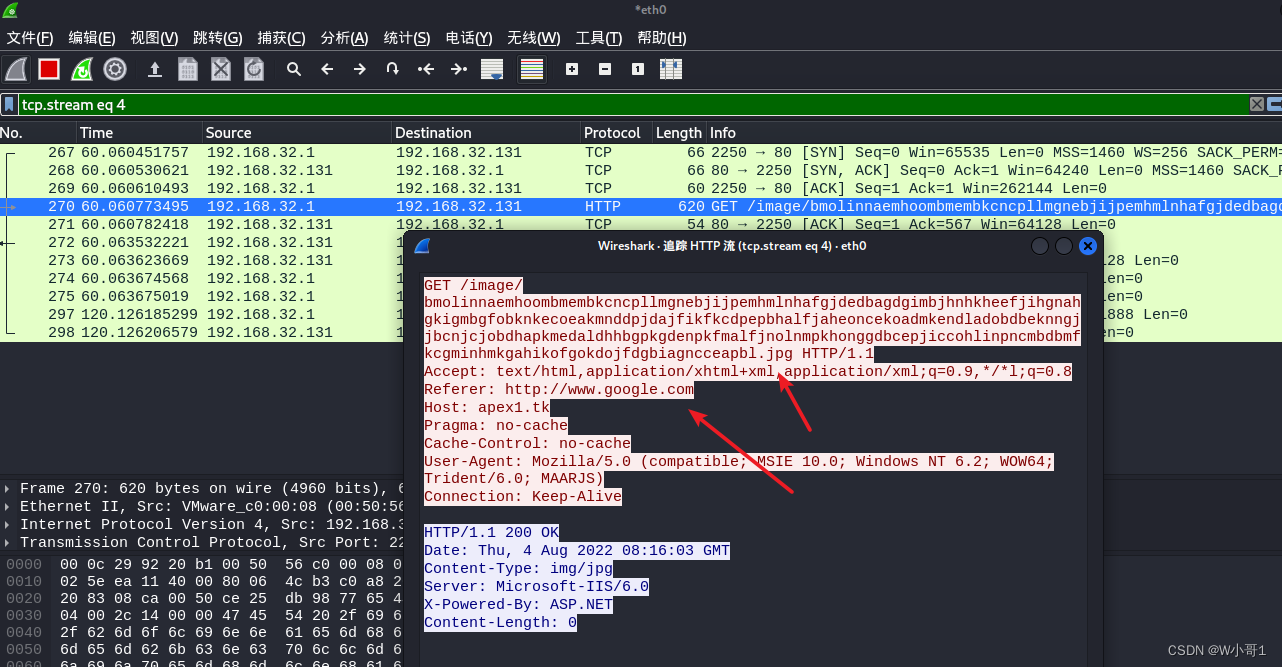
Task: Open the 文件(F) menu
Action: [30, 38]
